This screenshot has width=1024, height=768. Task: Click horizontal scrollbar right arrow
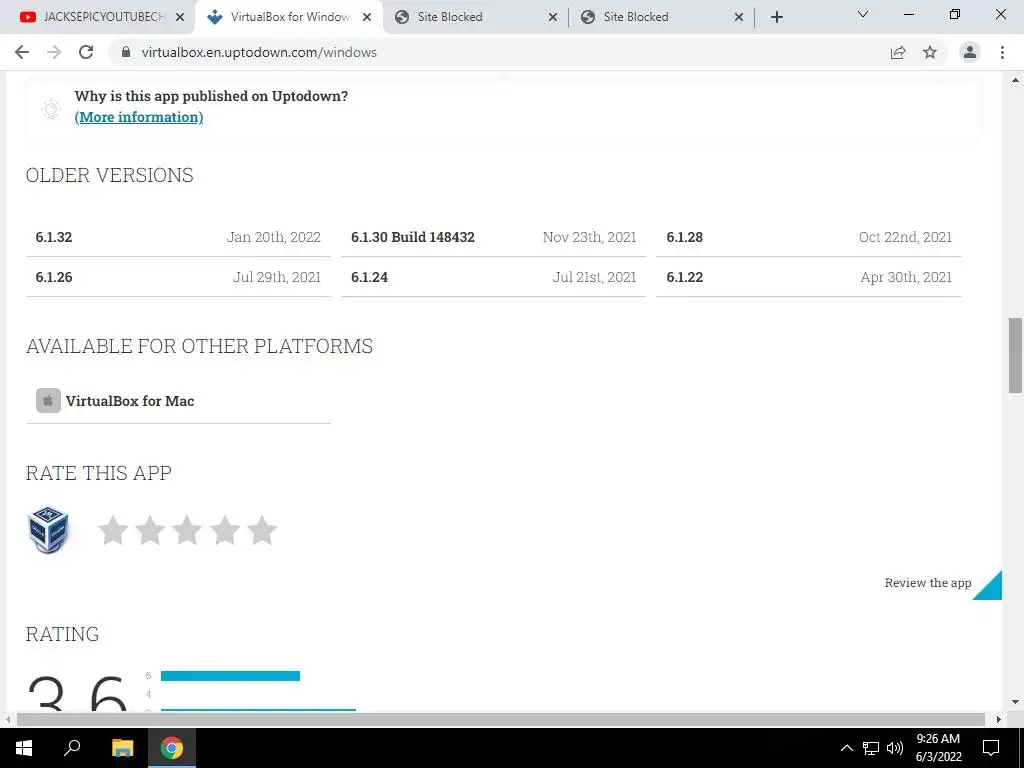[999, 720]
